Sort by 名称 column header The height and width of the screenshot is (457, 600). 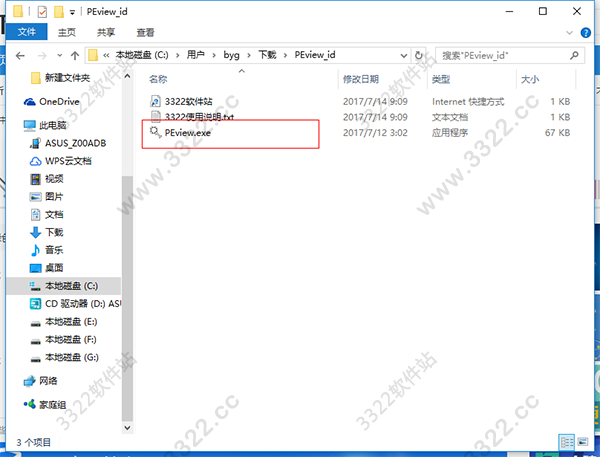158,79
